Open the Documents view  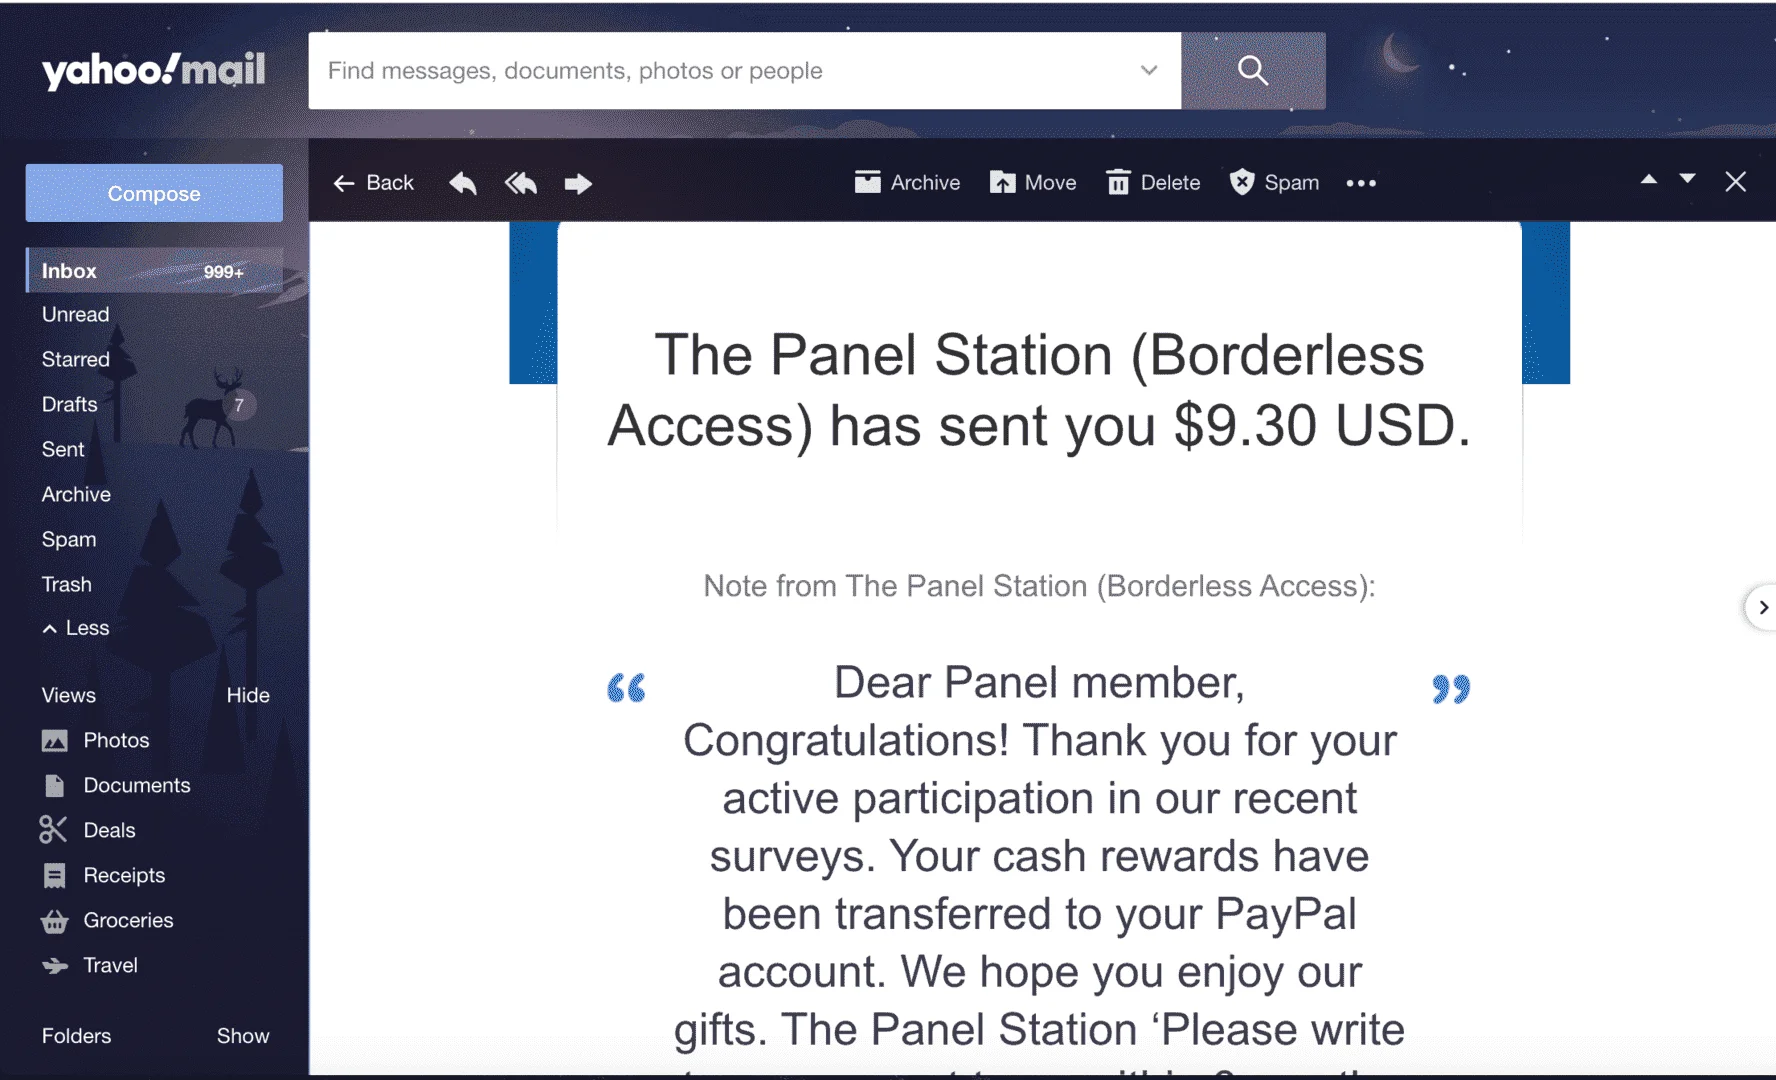(116, 786)
